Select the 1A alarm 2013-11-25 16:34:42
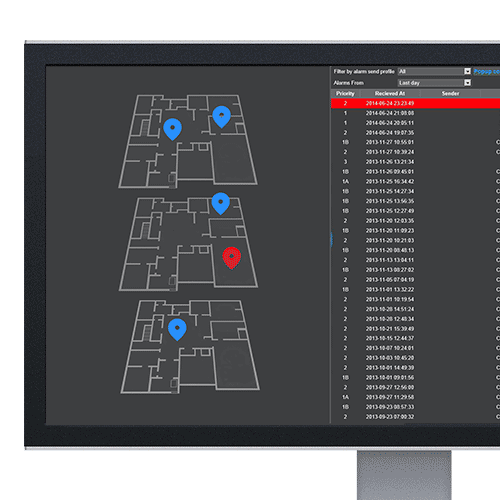 click(x=415, y=182)
